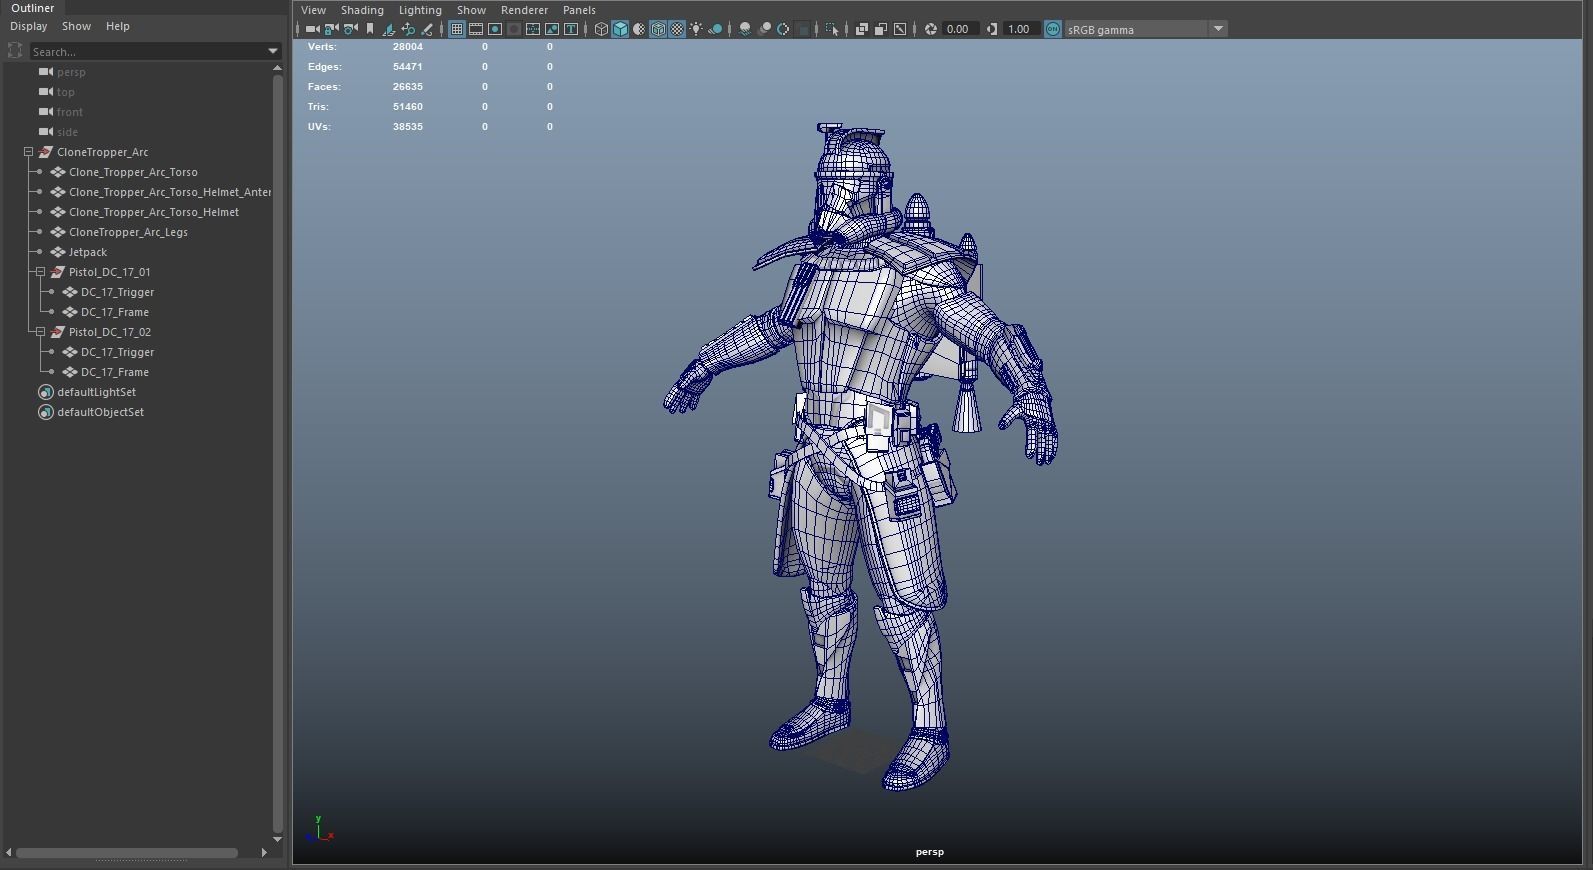Click the Grease Pencil icon
1593x870 pixels.
point(427,29)
